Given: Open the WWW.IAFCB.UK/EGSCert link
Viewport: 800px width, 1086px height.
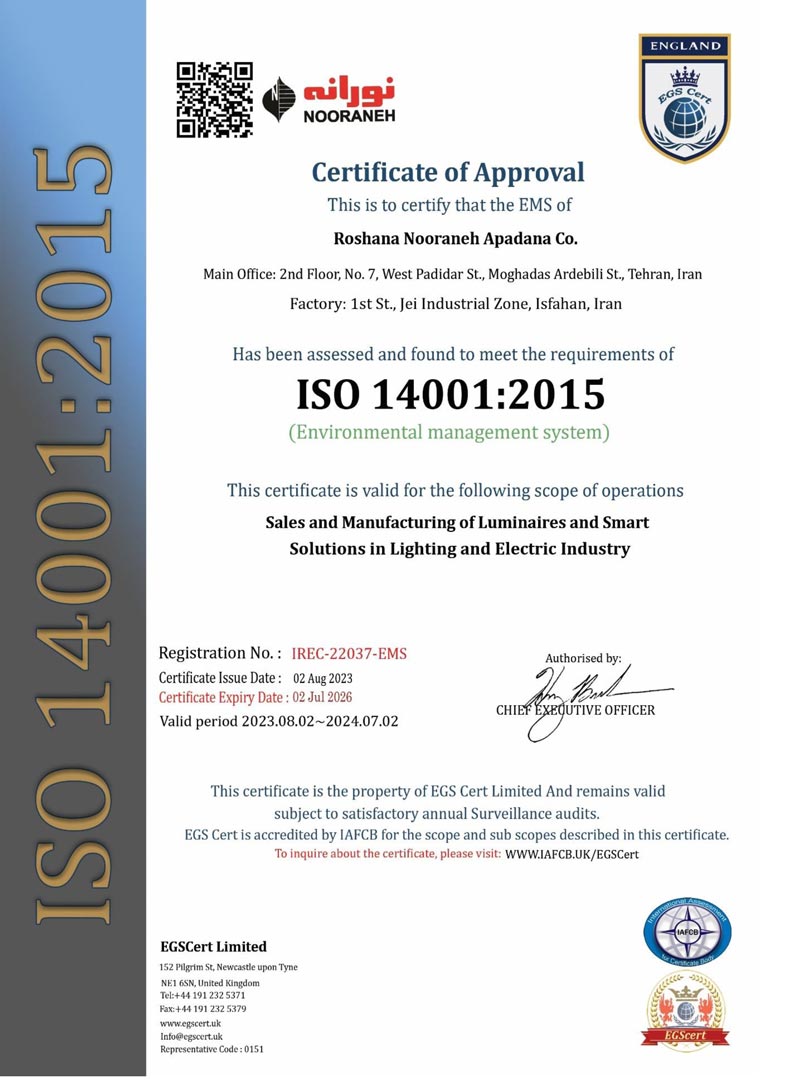Looking at the screenshot, I should 571,854.
